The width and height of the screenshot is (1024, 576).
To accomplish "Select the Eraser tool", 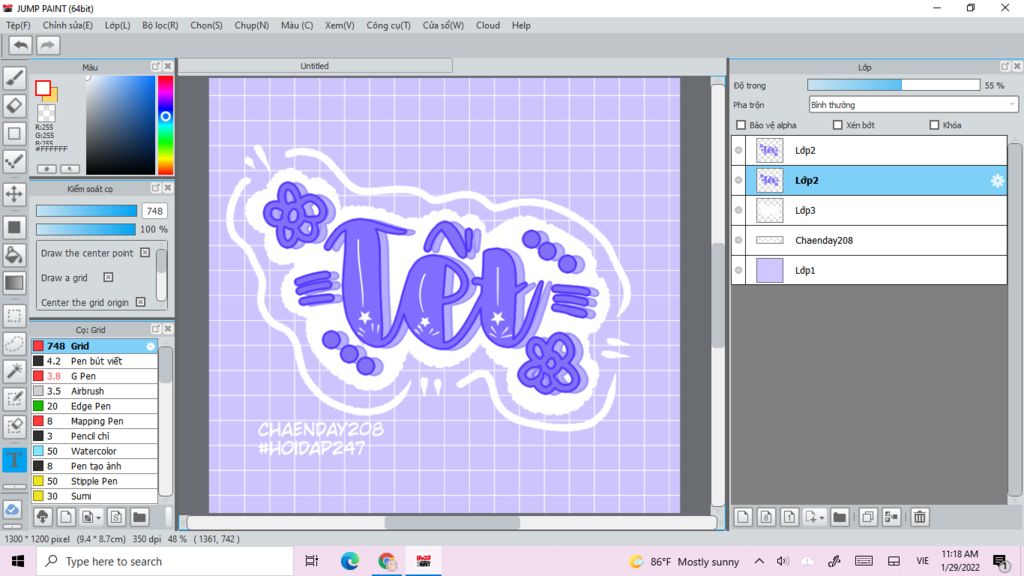I will (x=14, y=105).
